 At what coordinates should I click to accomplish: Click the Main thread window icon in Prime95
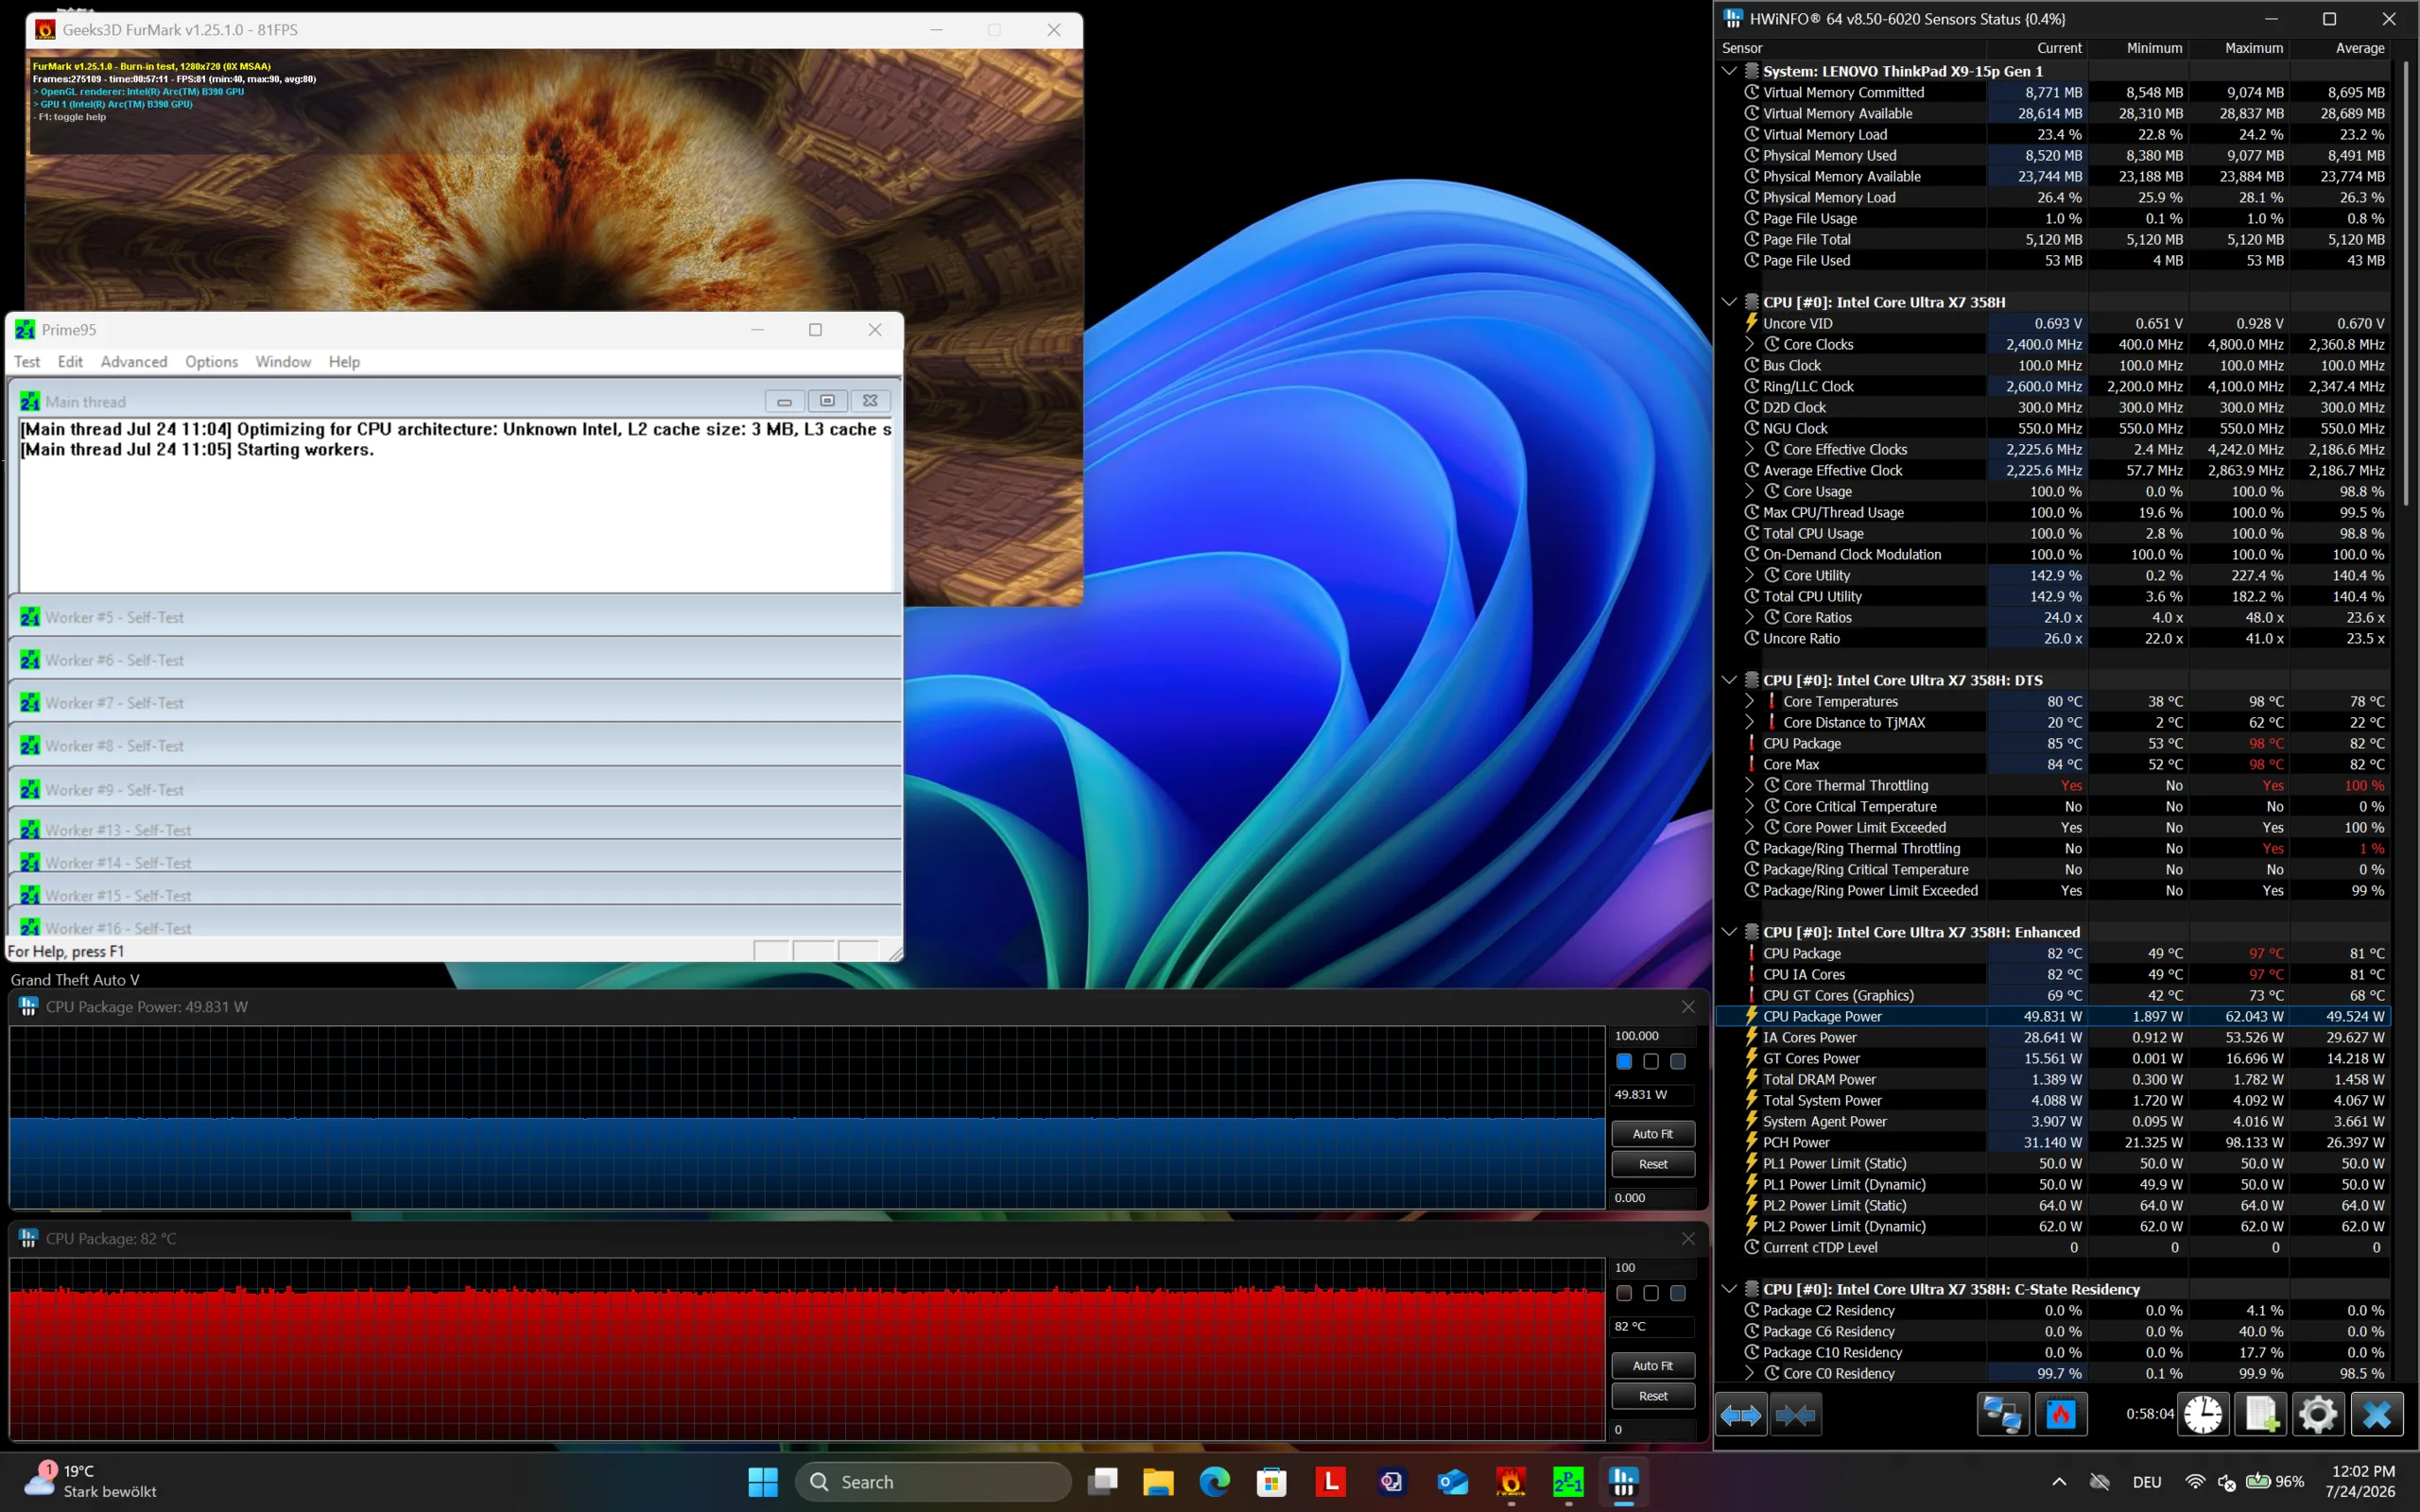pyautogui.click(x=30, y=401)
